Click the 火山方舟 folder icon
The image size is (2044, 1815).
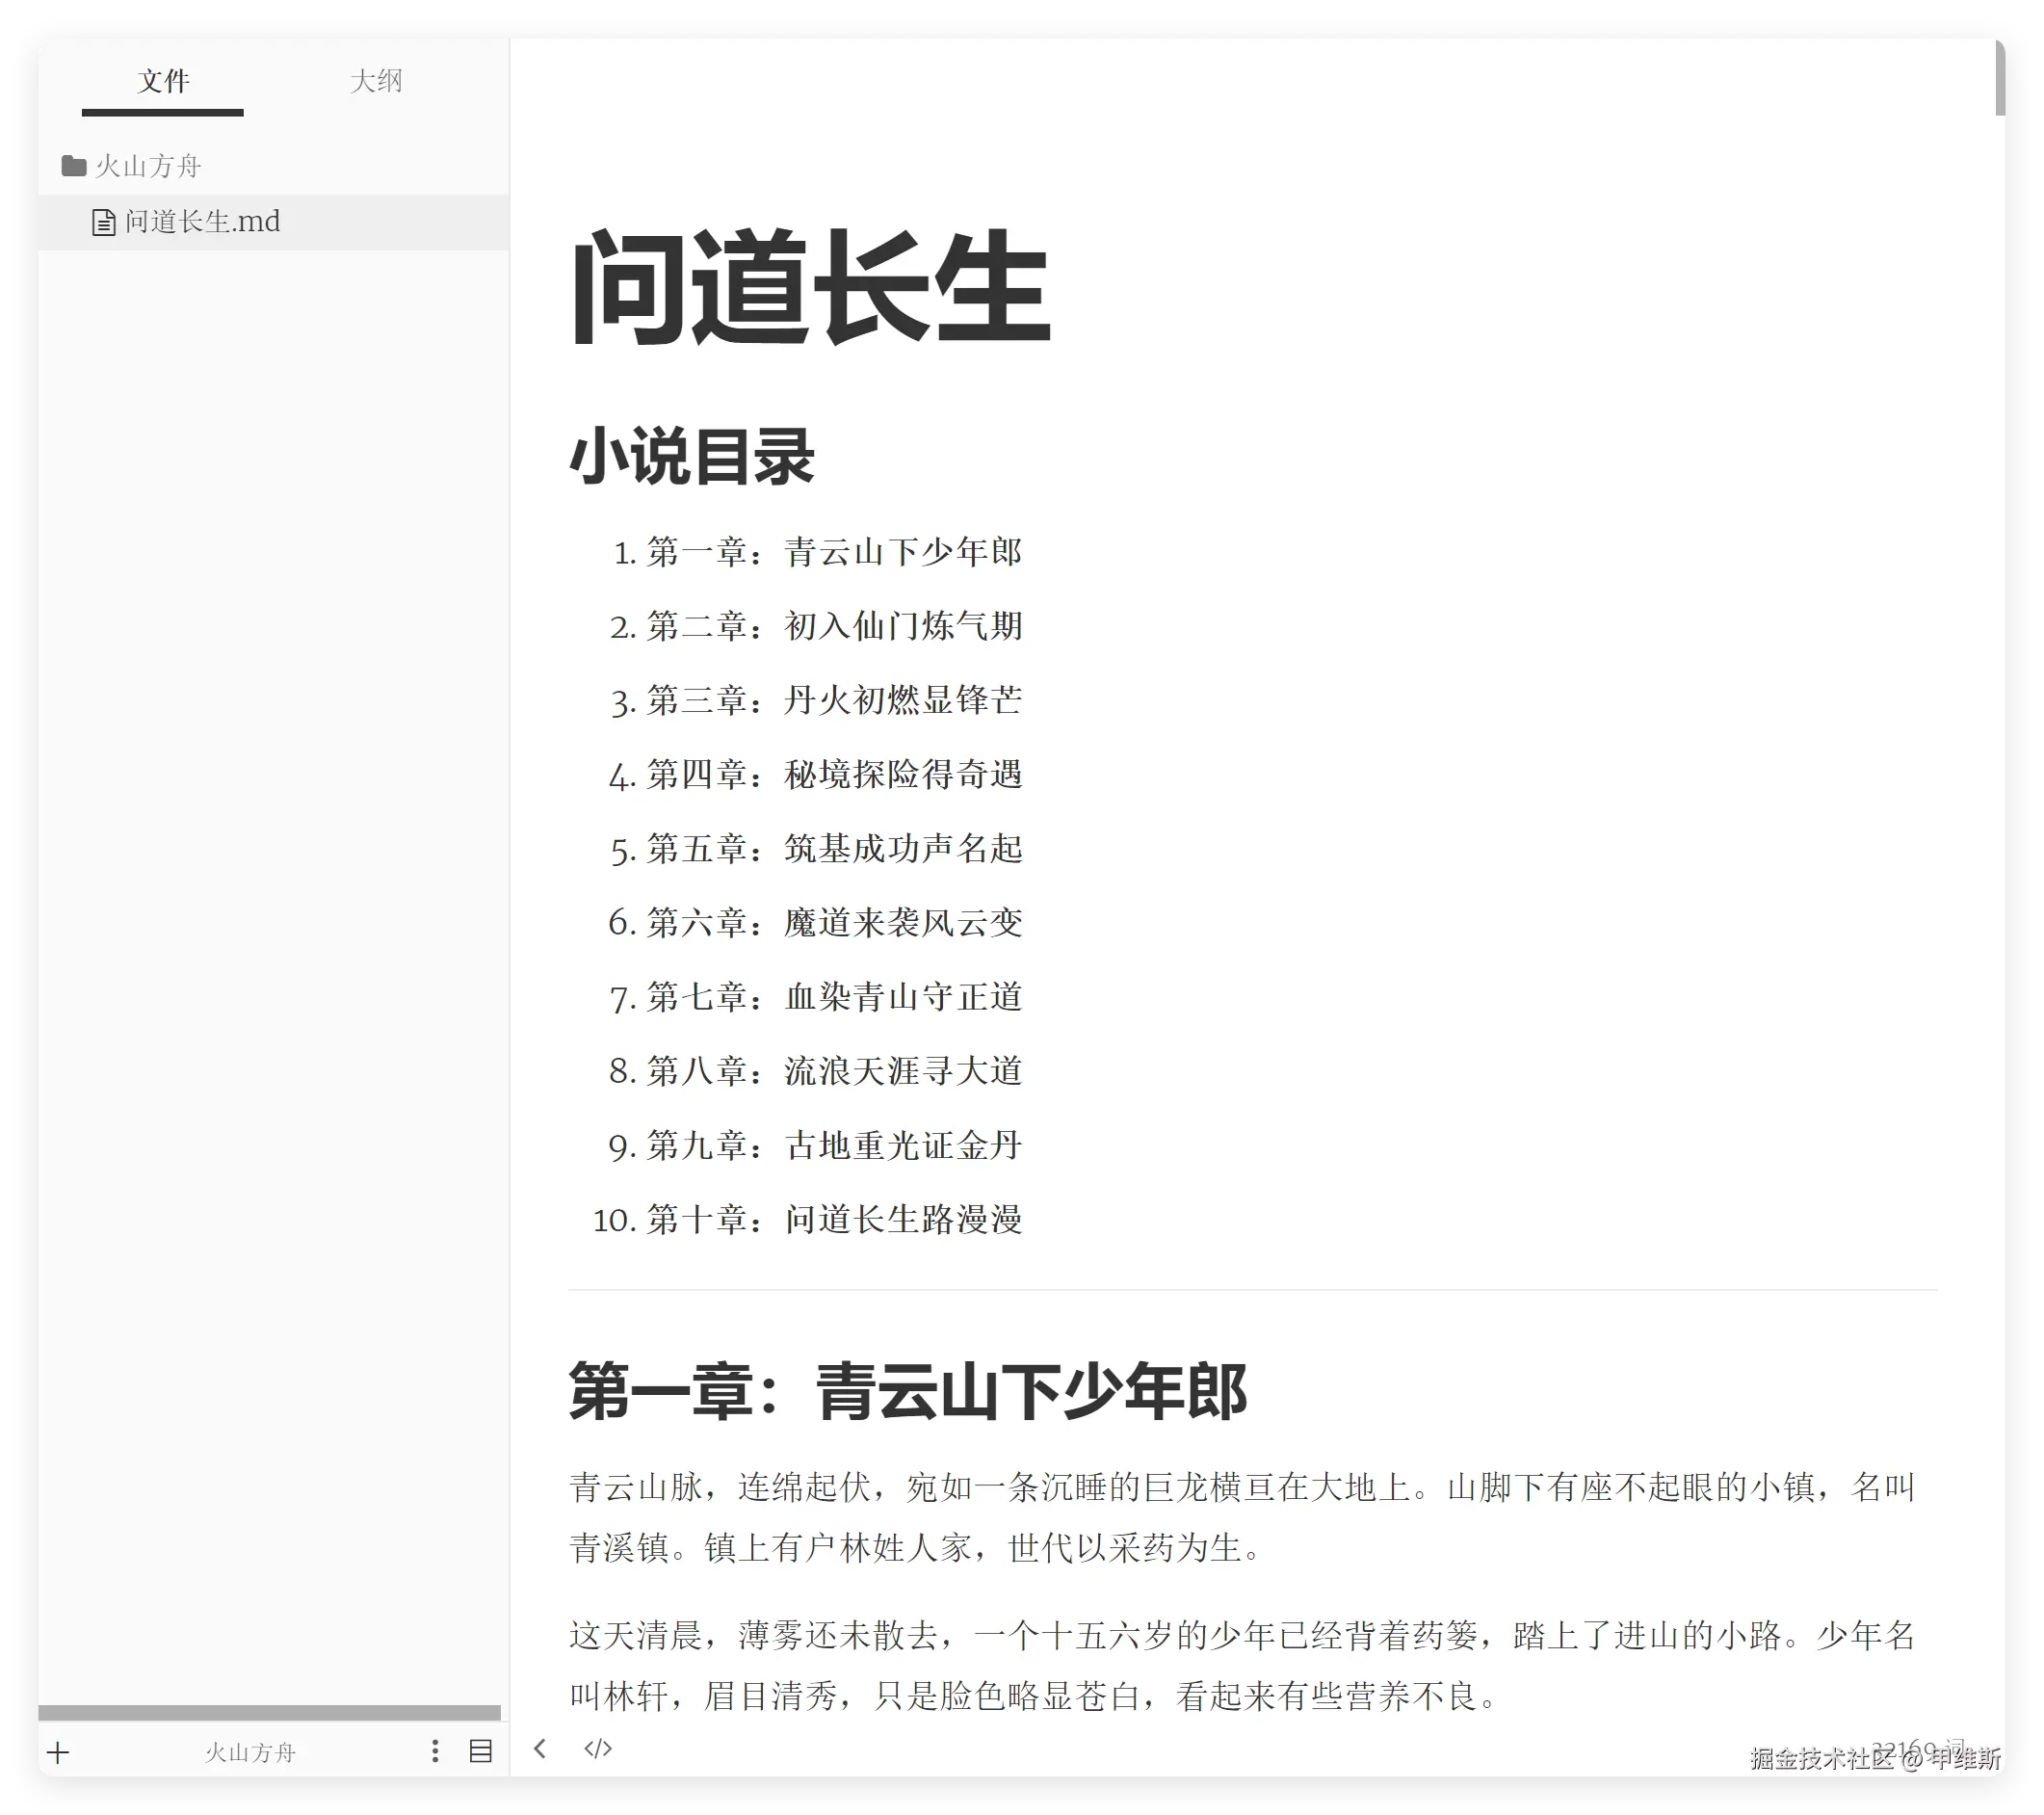(74, 166)
